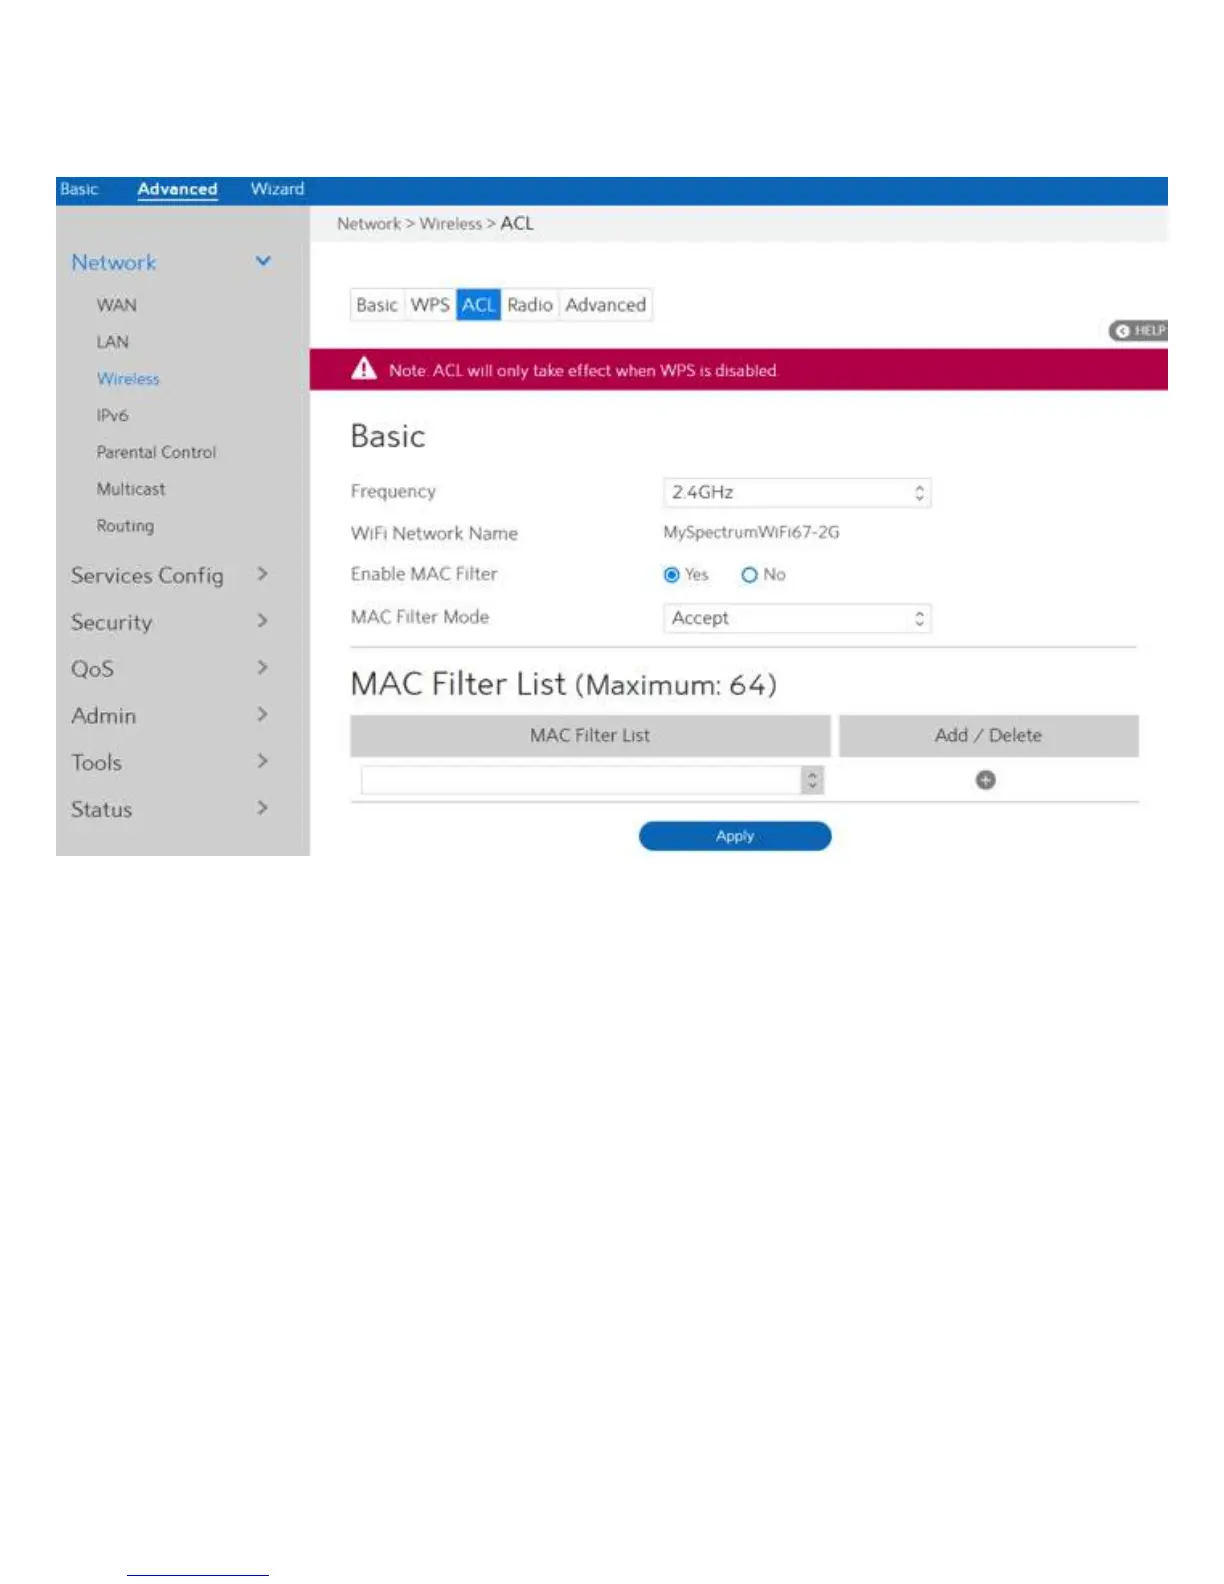Click the MAC Filter List (Maximum: 64) heading

click(x=563, y=685)
